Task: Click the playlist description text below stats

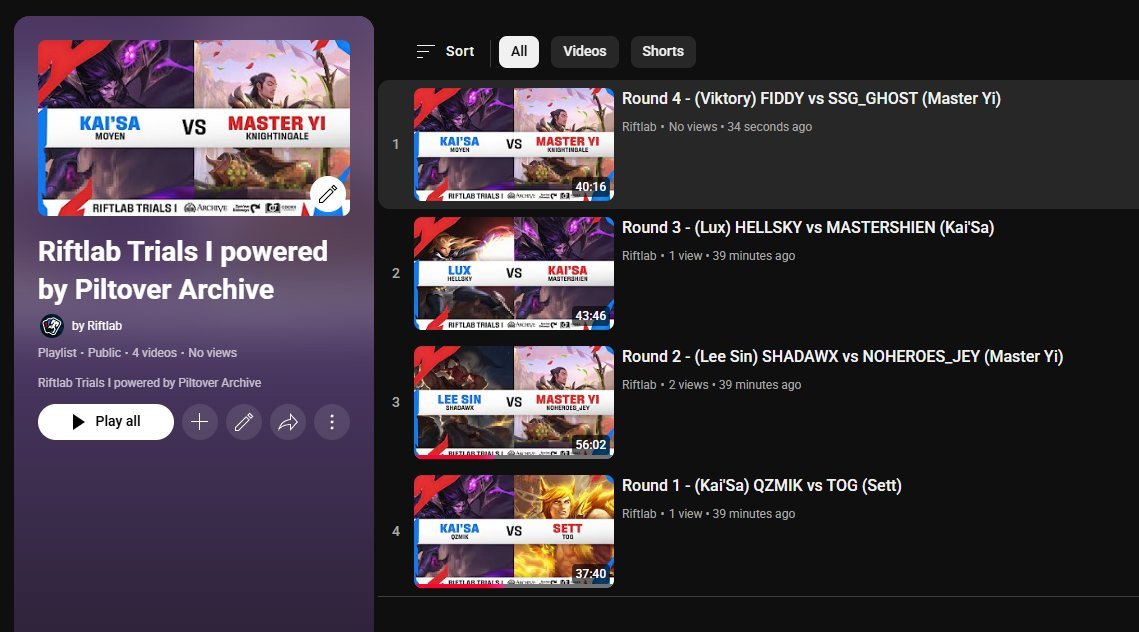Action: [150, 383]
